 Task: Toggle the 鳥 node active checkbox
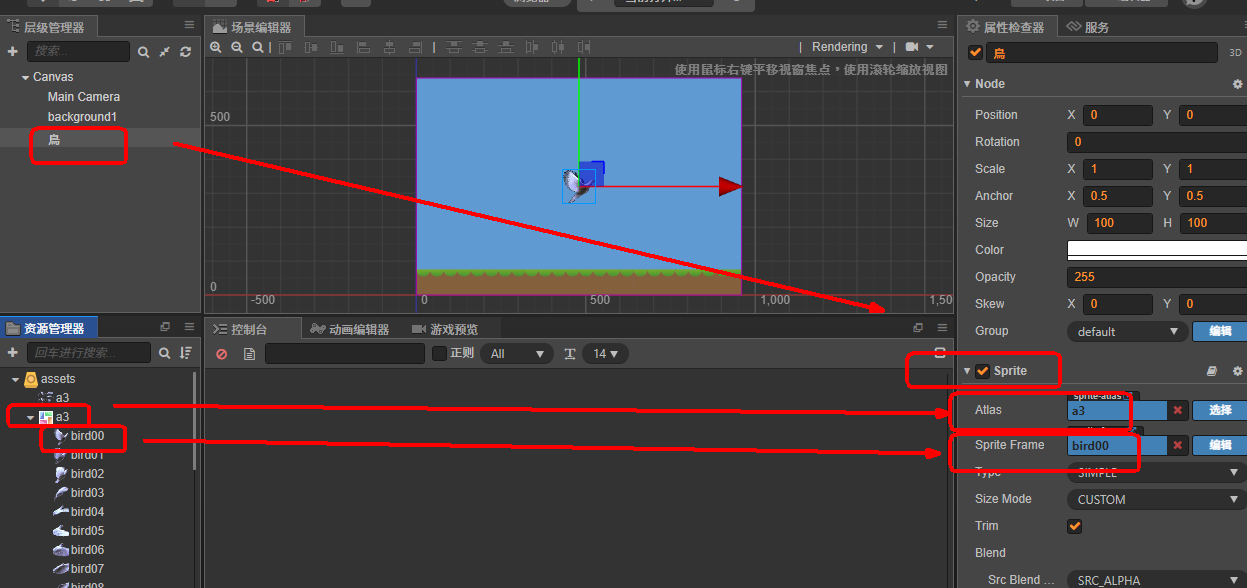tap(976, 53)
